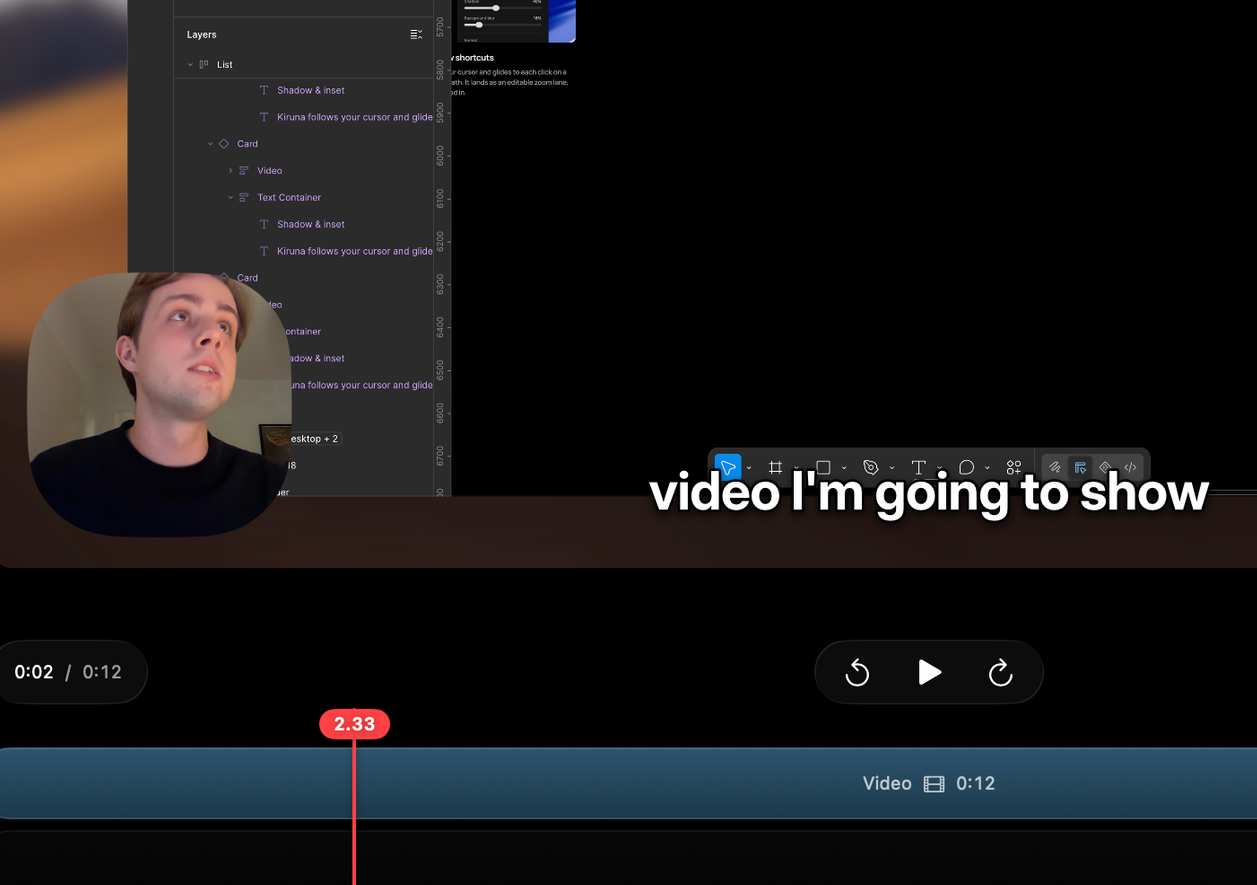Click the Video layer's auto-layout icon
This screenshot has height=885, width=1257.
click(x=244, y=171)
